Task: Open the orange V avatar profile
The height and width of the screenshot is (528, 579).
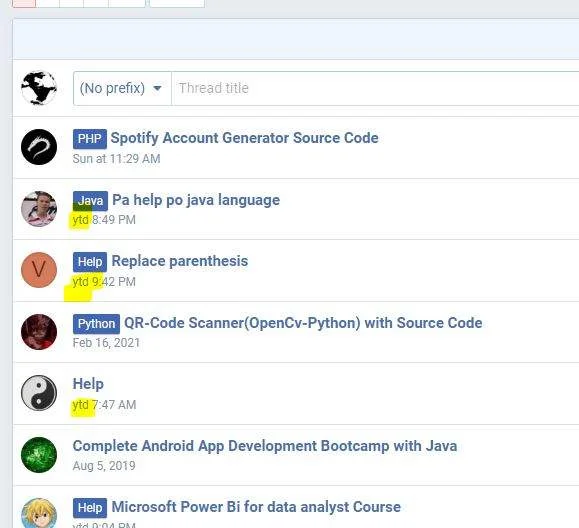Action: click(x=39, y=270)
